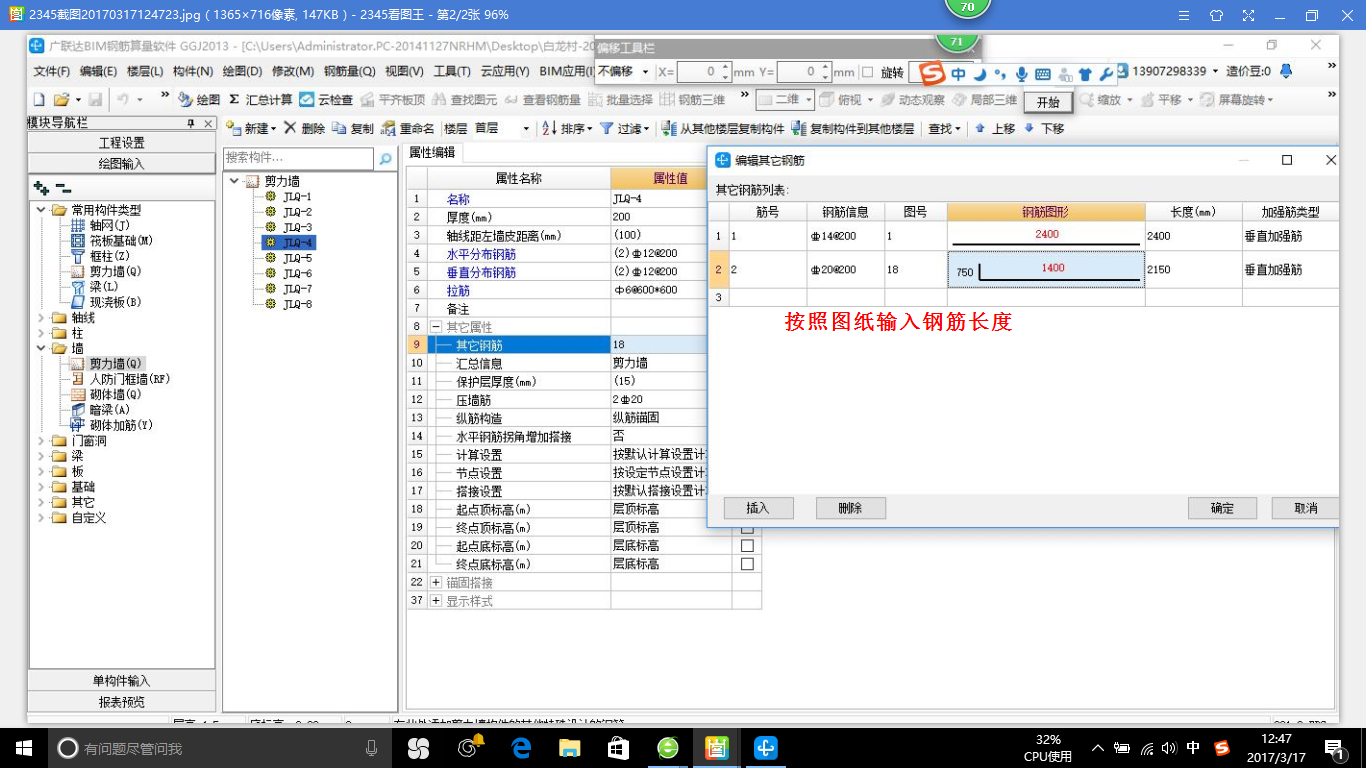This screenshot has width=1366, height=768.
Task: Open Microsoft Edge from the taskbar
Action: coord(520,748)
